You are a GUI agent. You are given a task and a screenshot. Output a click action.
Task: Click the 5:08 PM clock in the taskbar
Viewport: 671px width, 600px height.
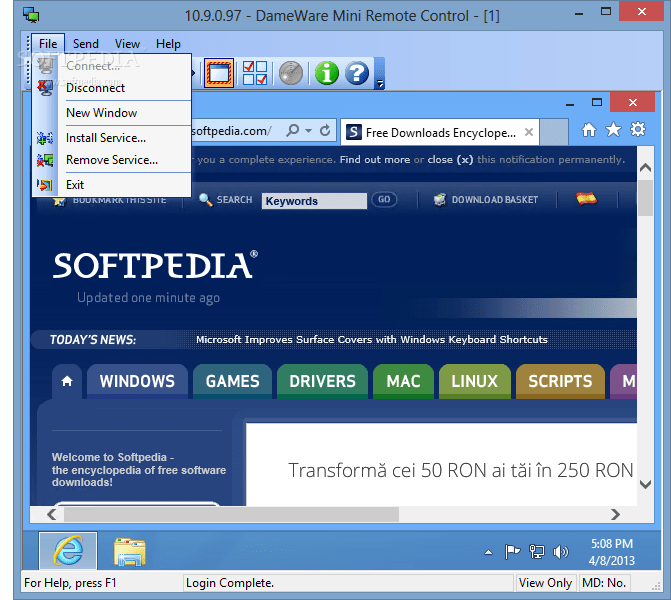click(612, 544)
